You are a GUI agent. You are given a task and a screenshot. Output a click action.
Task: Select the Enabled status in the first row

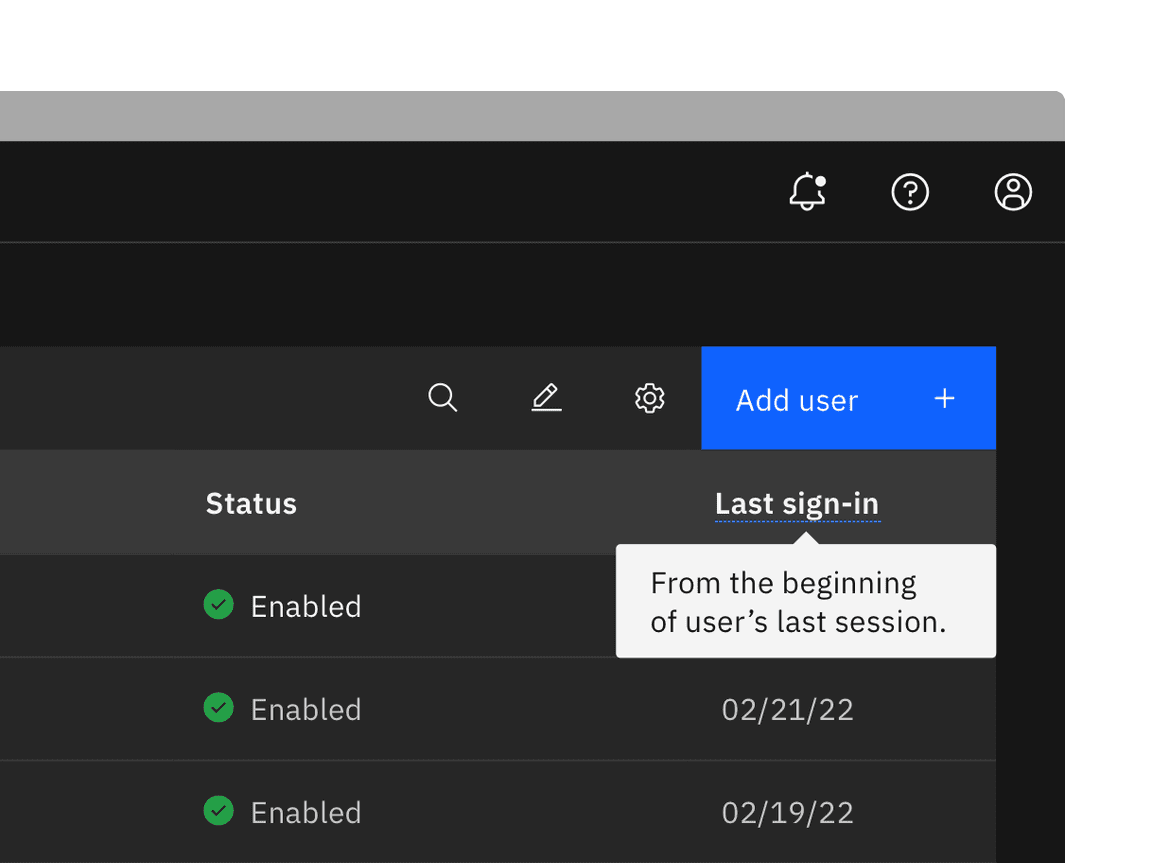pos(305,607)
